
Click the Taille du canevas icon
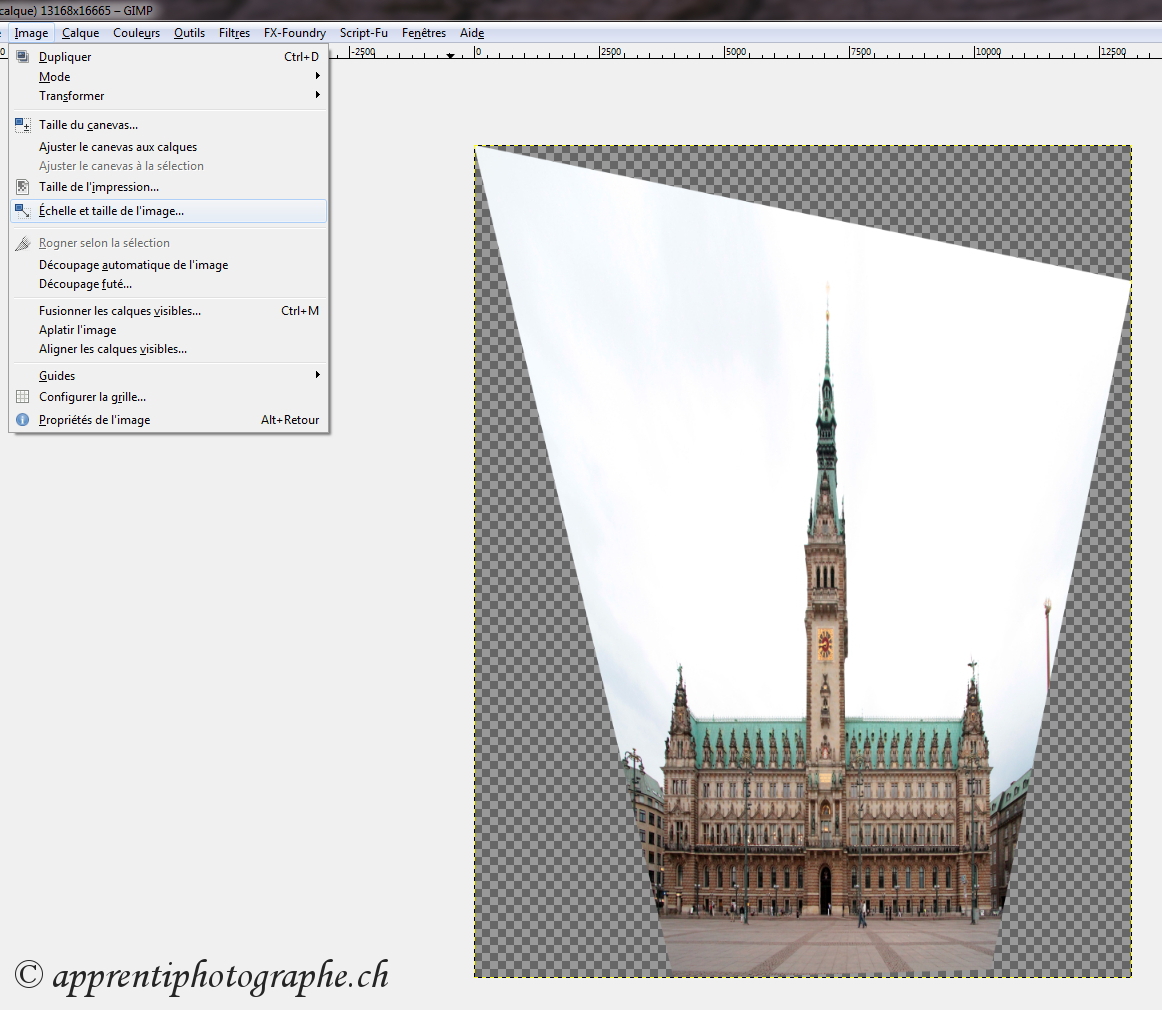pos(22,125)
